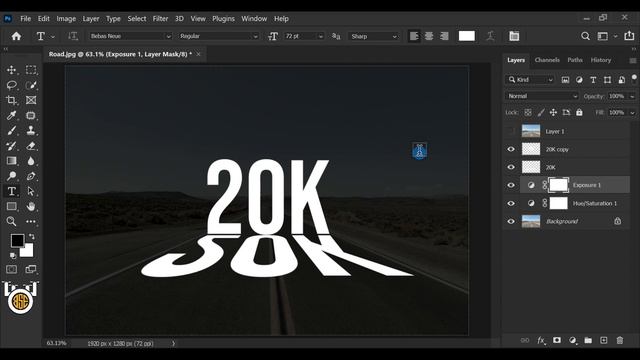Select the Rectangular Marquee tool
640x360 pixels.
coord(31,70)
